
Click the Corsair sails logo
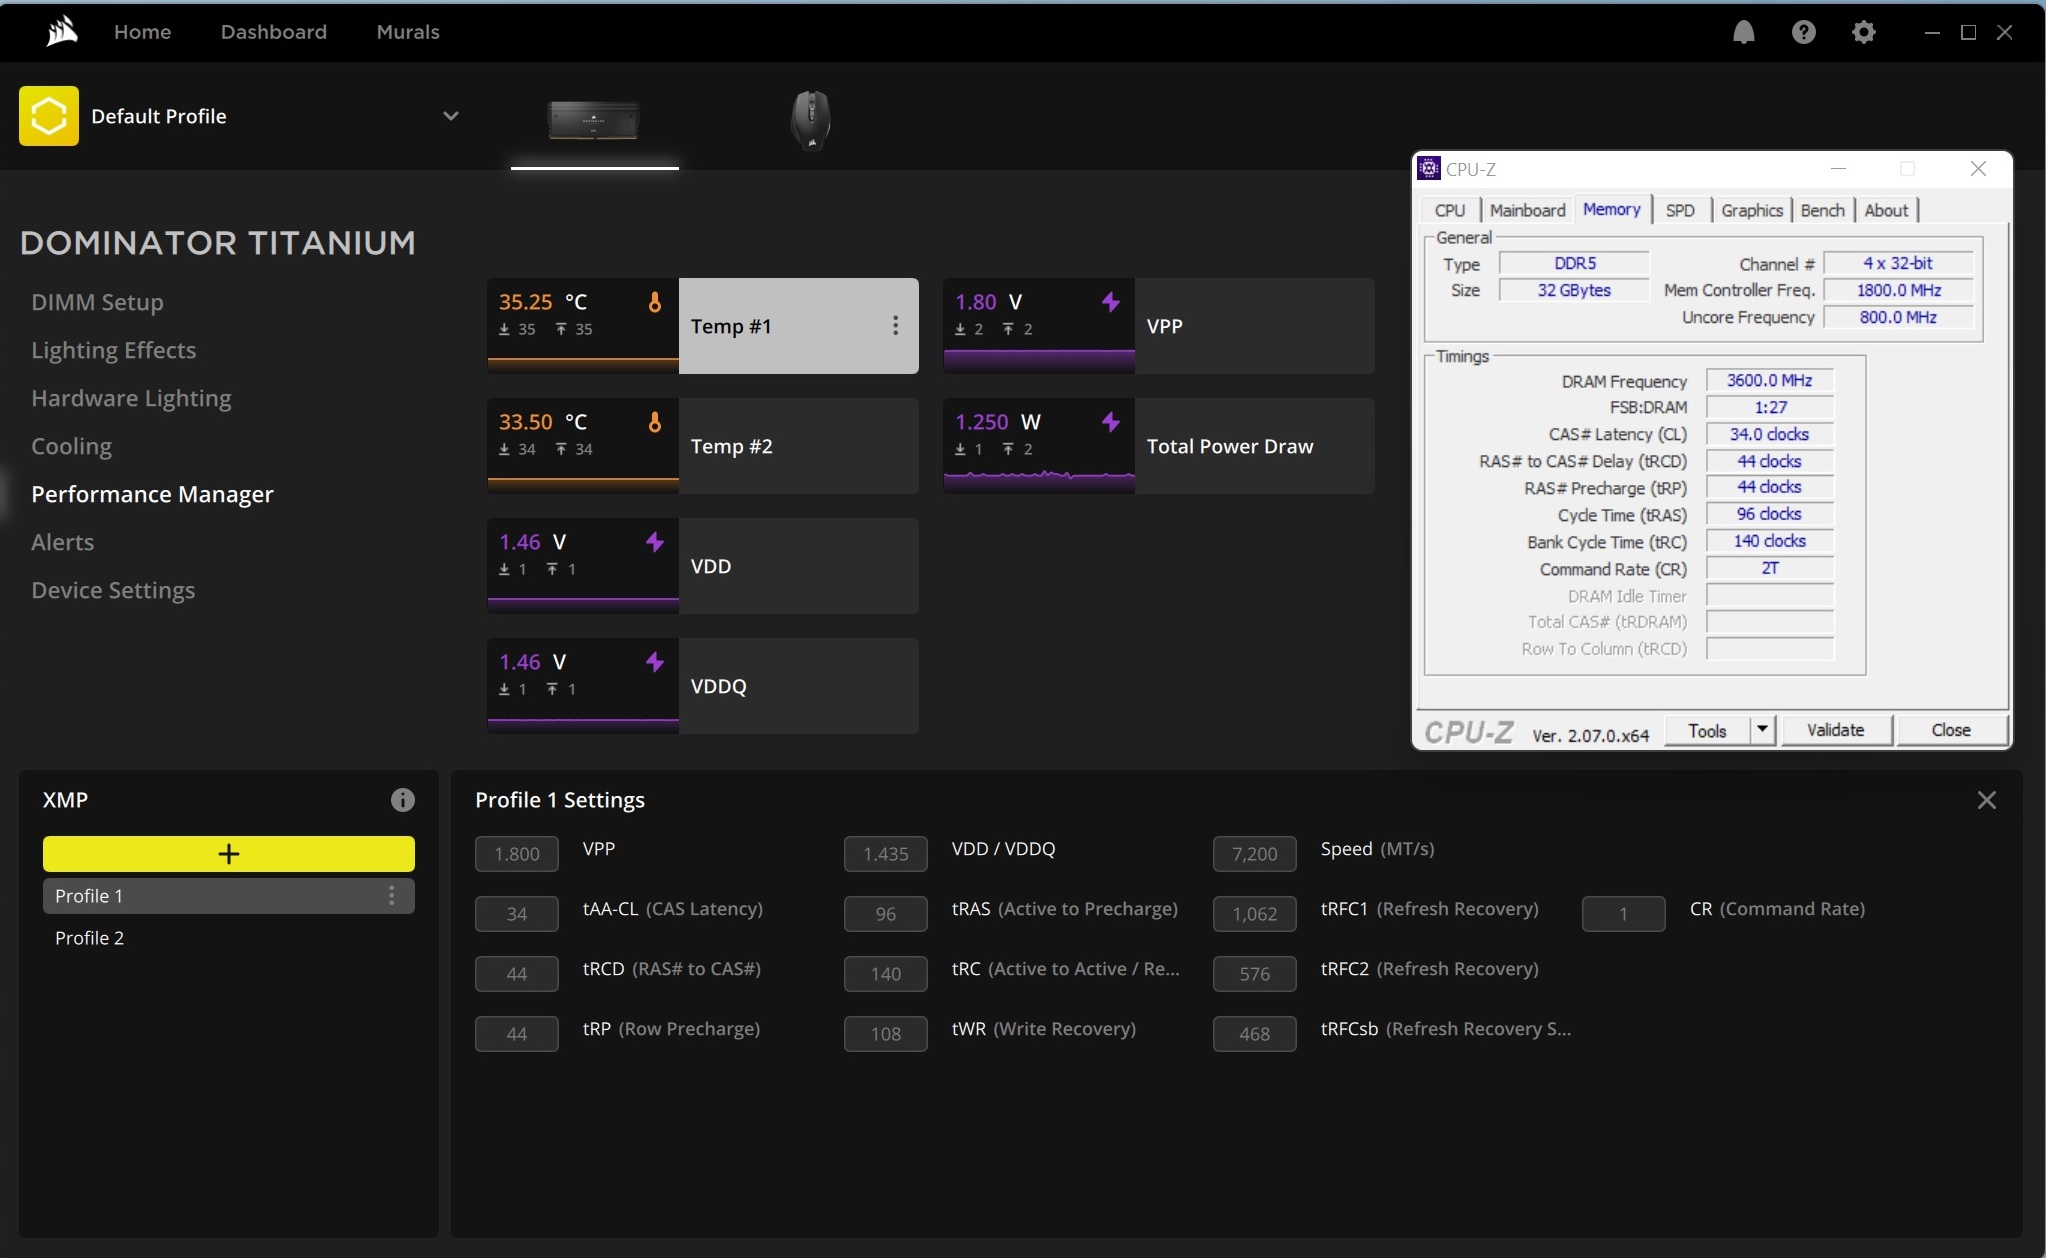click(x=62, y=32)
